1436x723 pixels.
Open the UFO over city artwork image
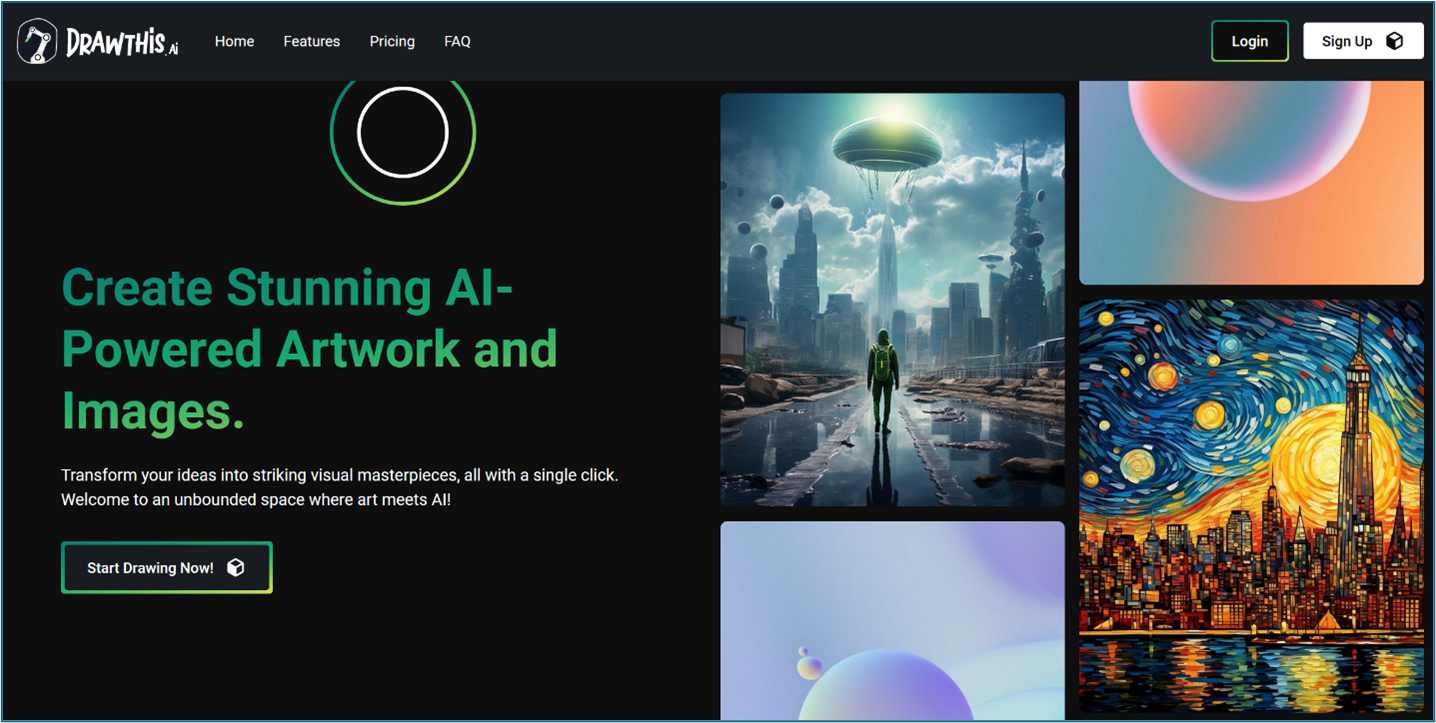[x=892, y=300]
